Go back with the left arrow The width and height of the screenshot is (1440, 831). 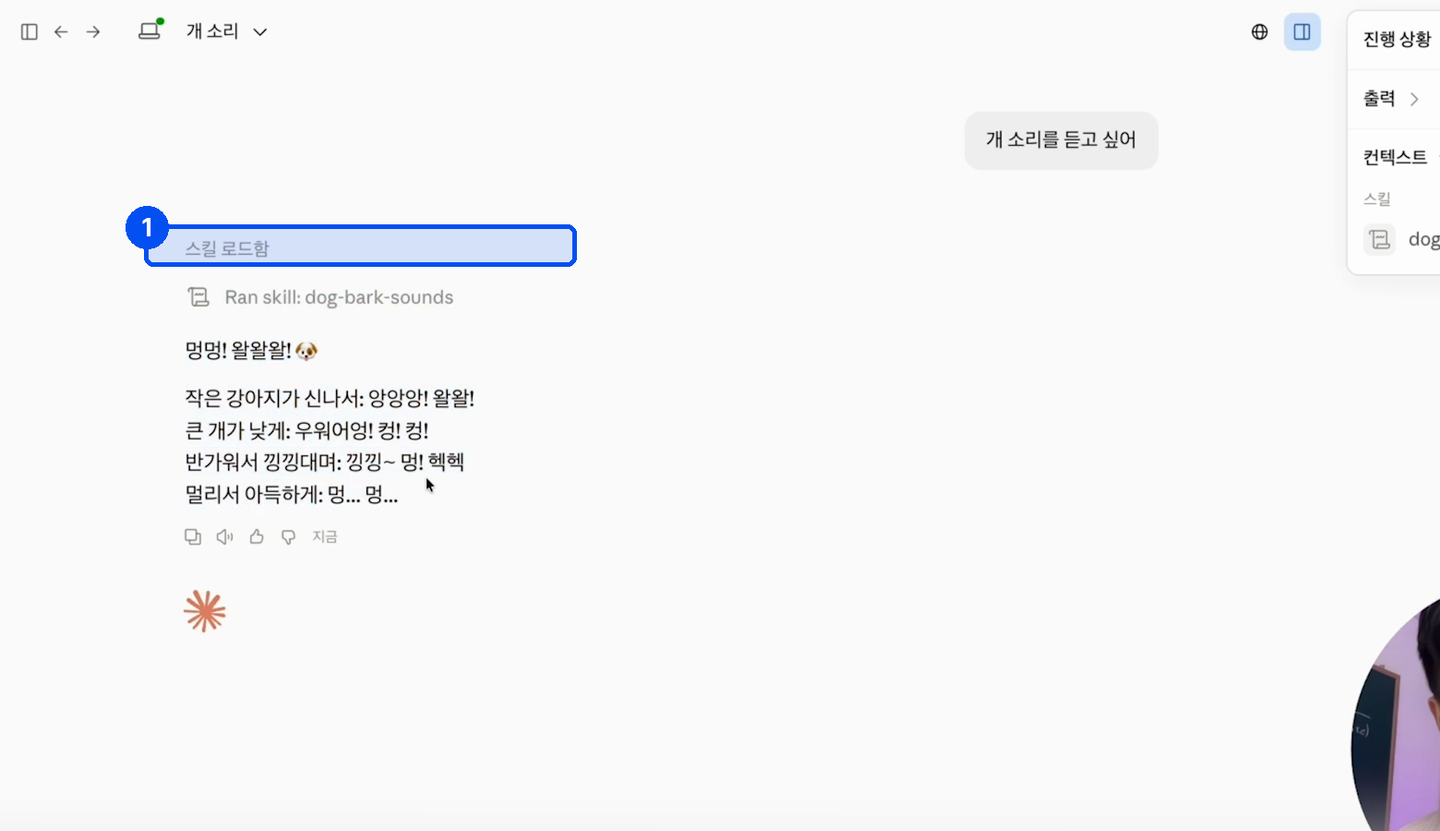tap(61, 32)
